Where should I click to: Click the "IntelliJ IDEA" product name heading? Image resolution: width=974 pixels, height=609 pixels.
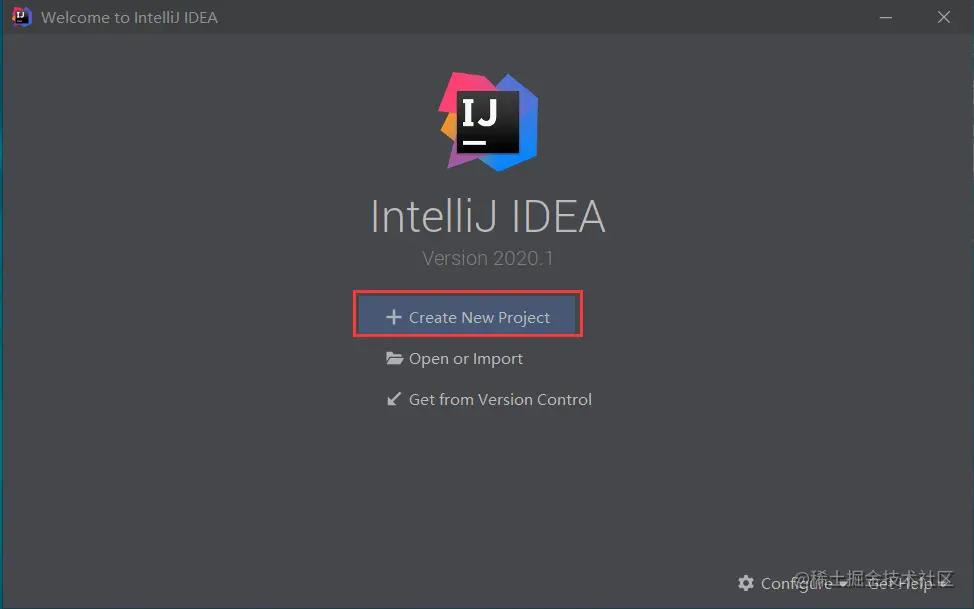488,217
